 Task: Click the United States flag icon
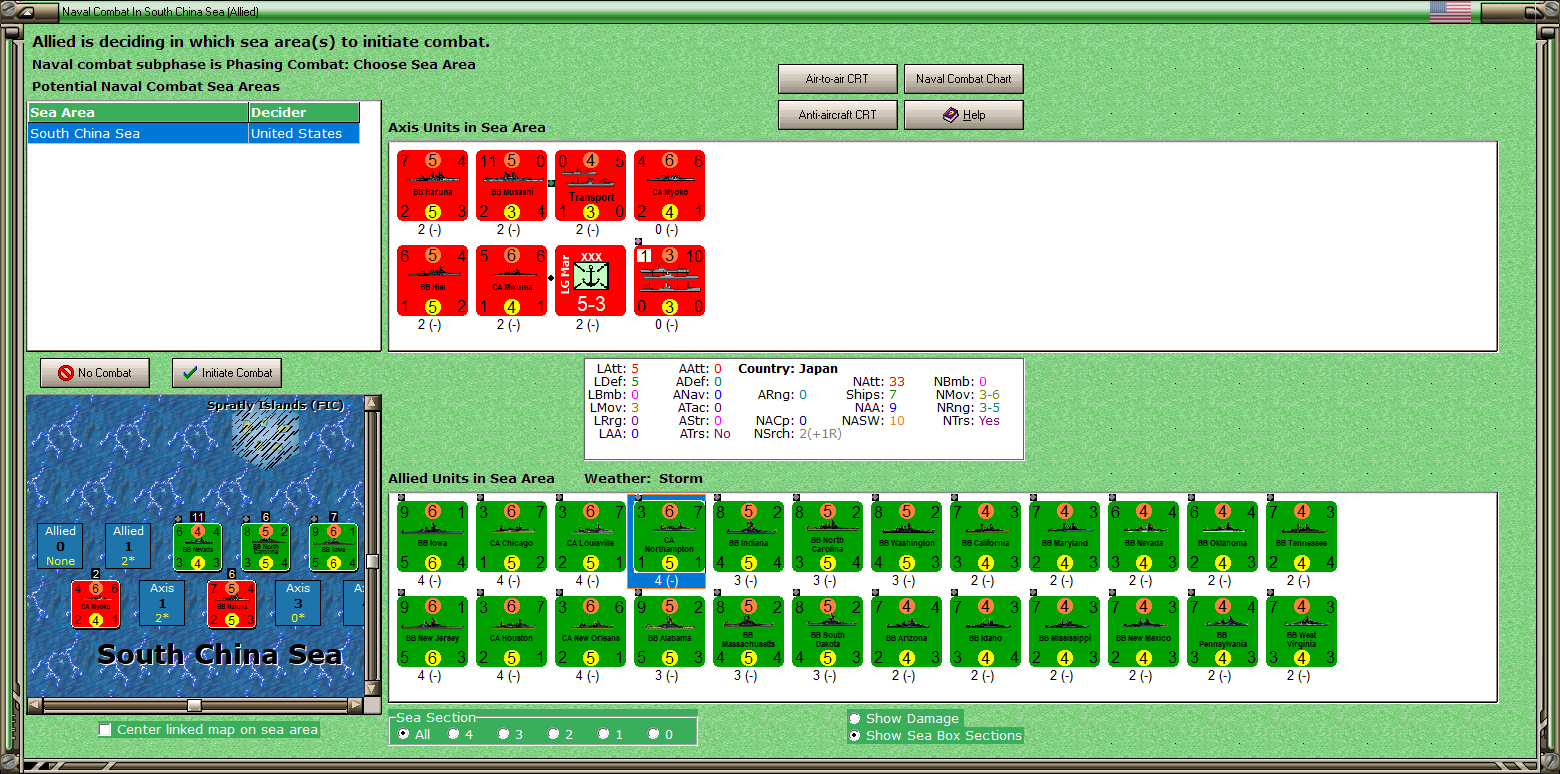(1450, 12)
